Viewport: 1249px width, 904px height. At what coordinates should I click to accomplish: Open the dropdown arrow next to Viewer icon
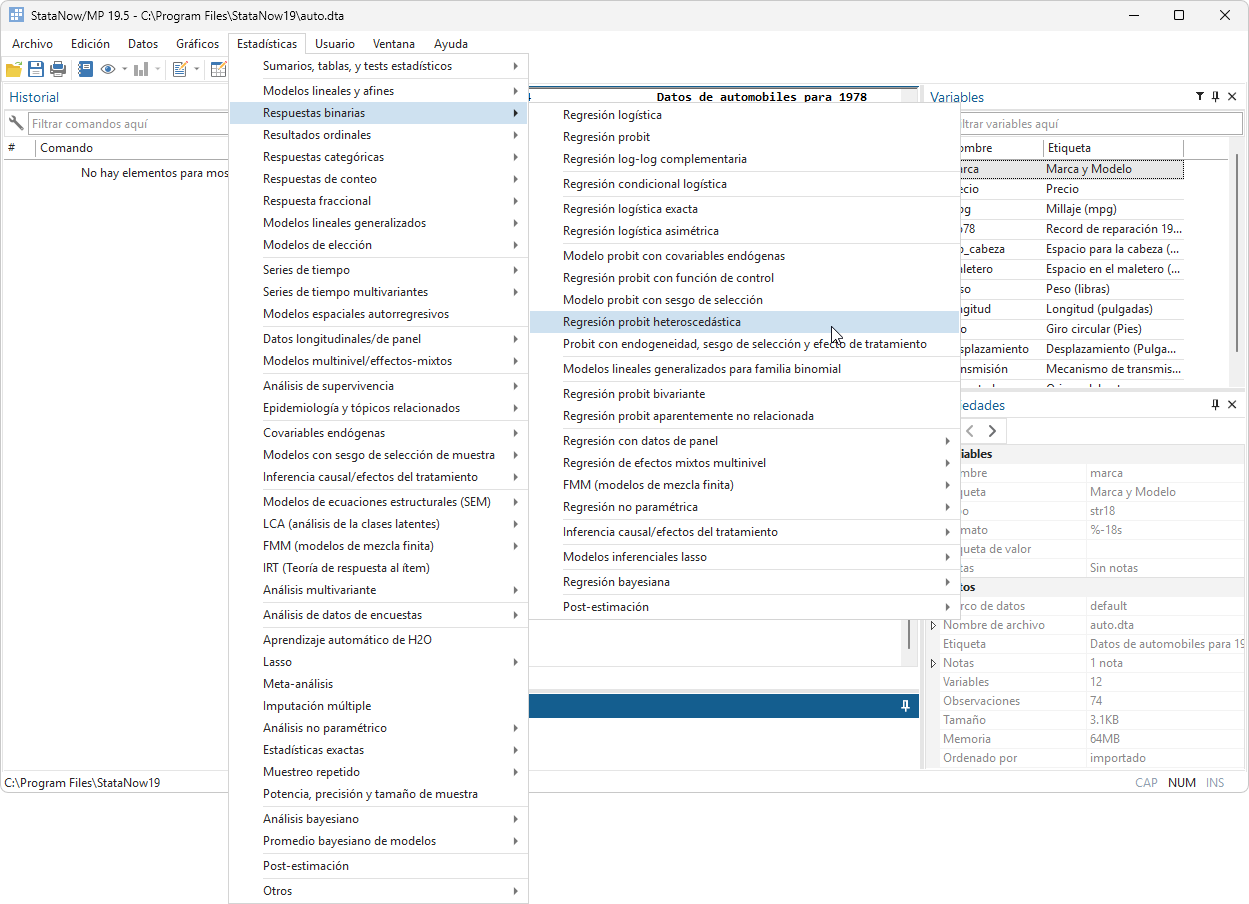click(124, 69)
